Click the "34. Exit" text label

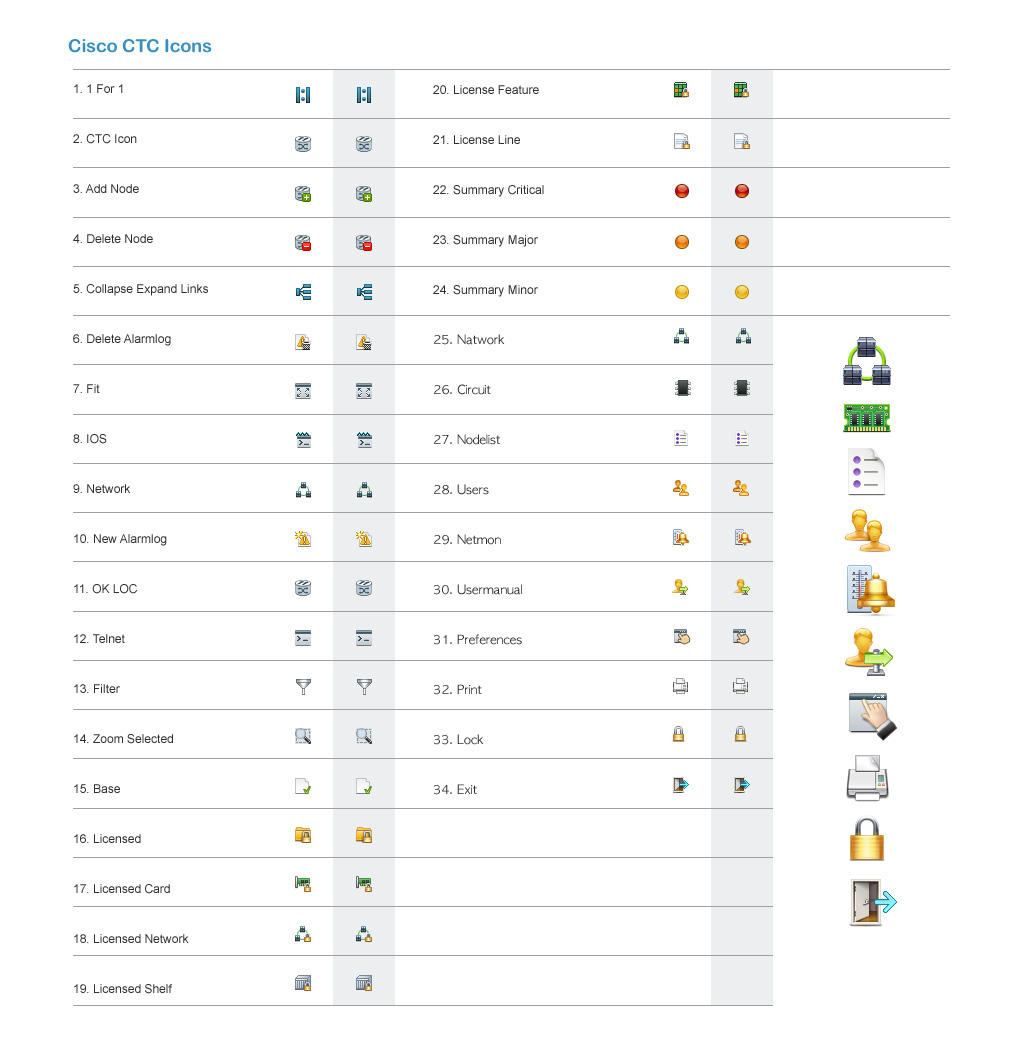(x=455, y=790)
